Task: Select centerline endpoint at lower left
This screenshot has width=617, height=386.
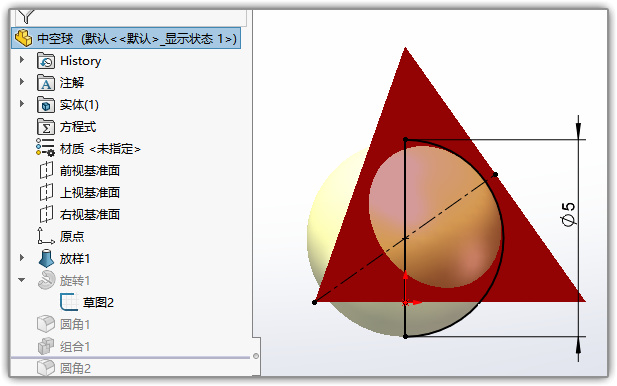Action: (314, 302)
